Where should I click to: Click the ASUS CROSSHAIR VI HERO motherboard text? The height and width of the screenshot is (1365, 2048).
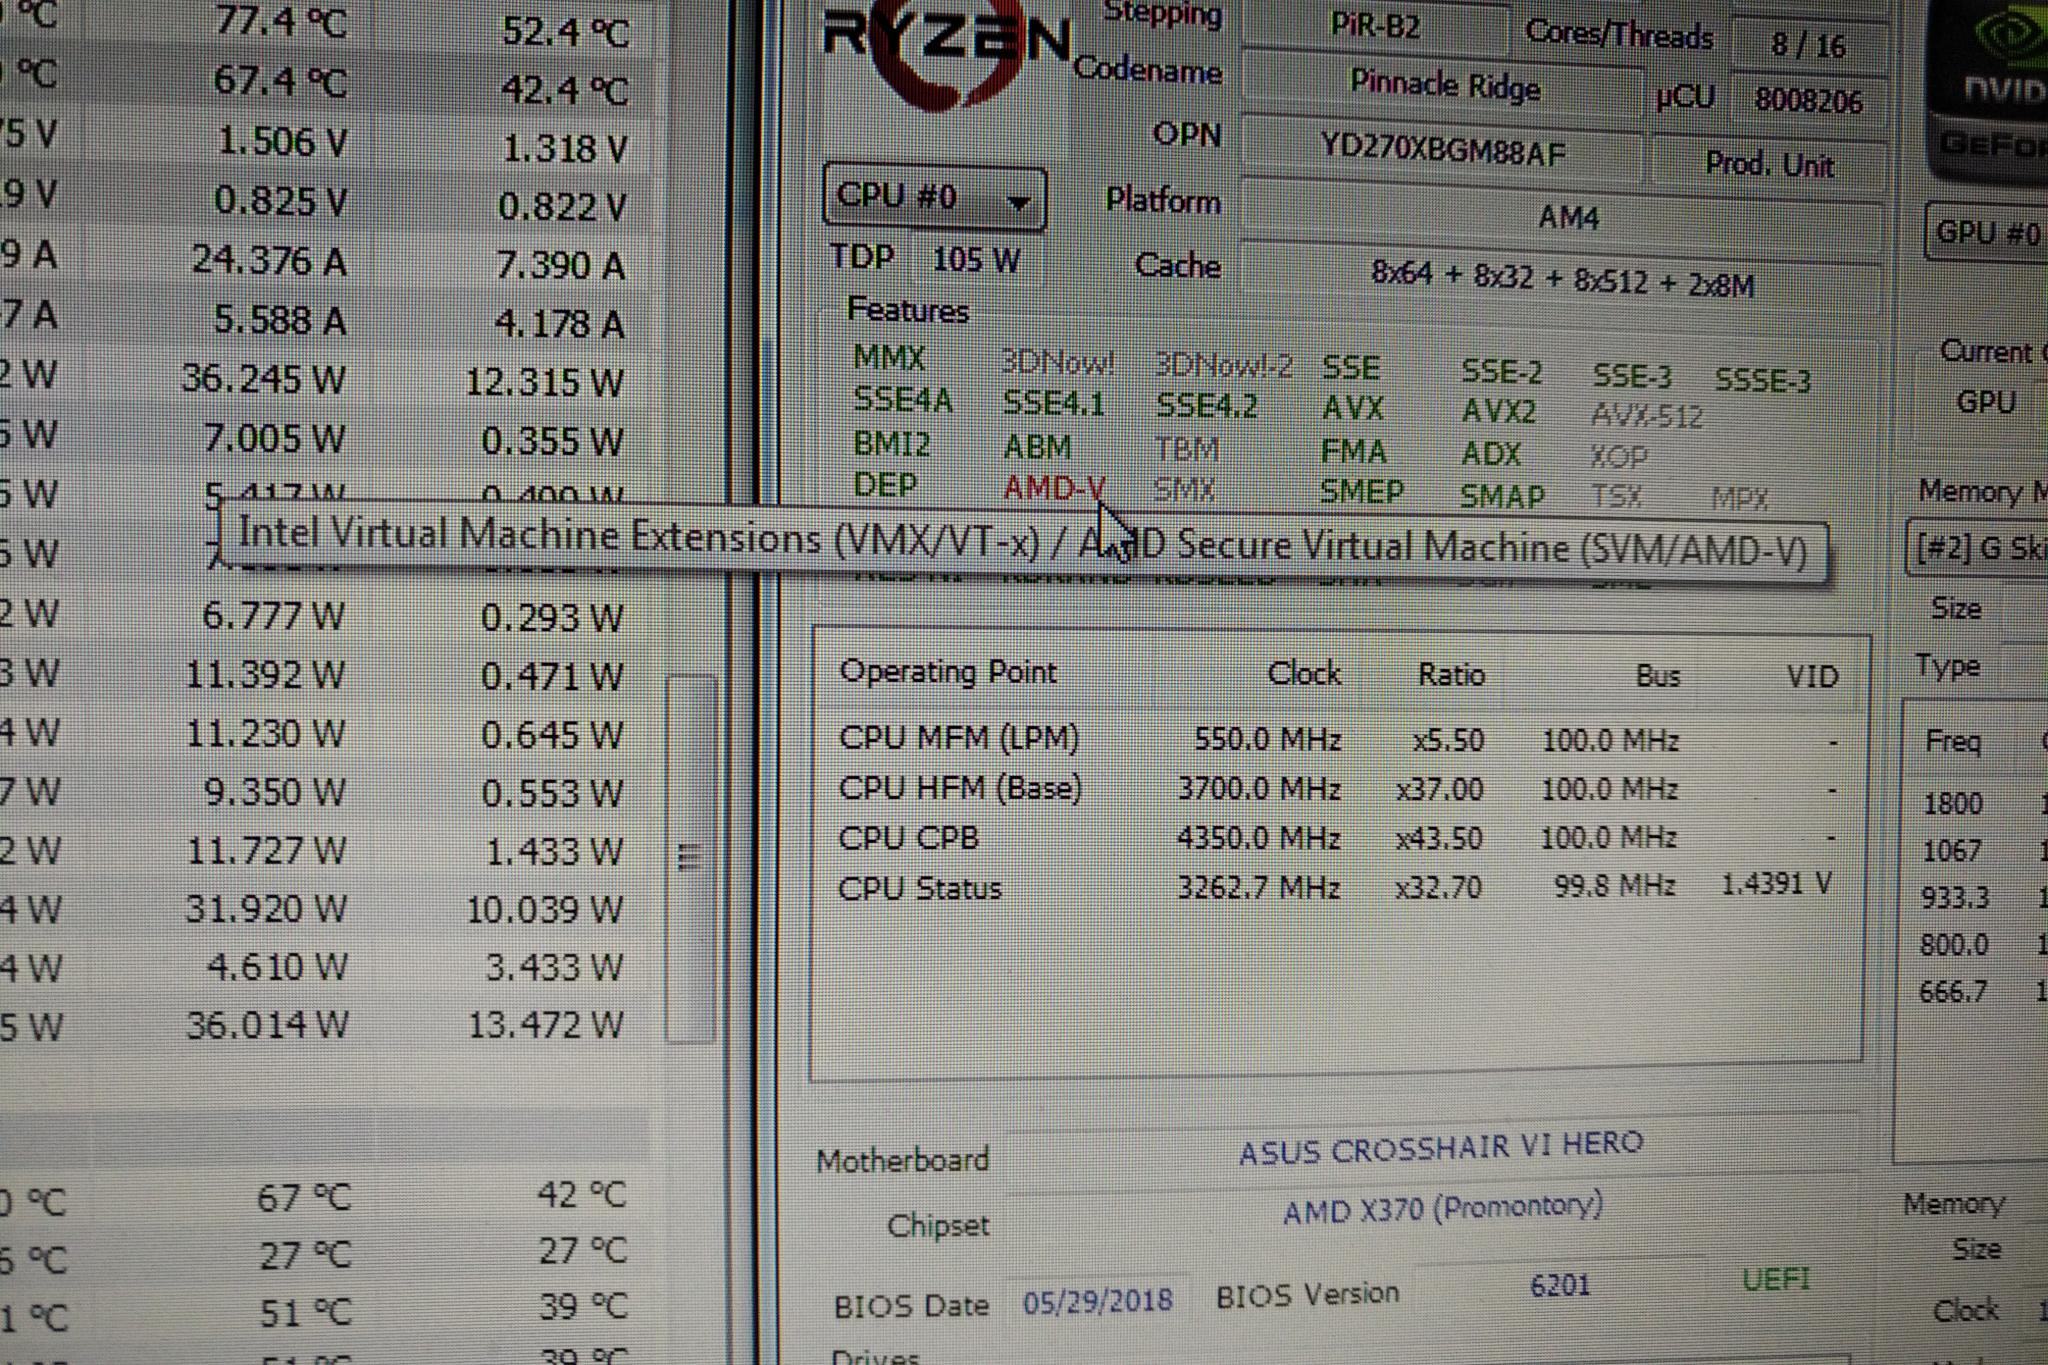(x=1440, y=1148)
